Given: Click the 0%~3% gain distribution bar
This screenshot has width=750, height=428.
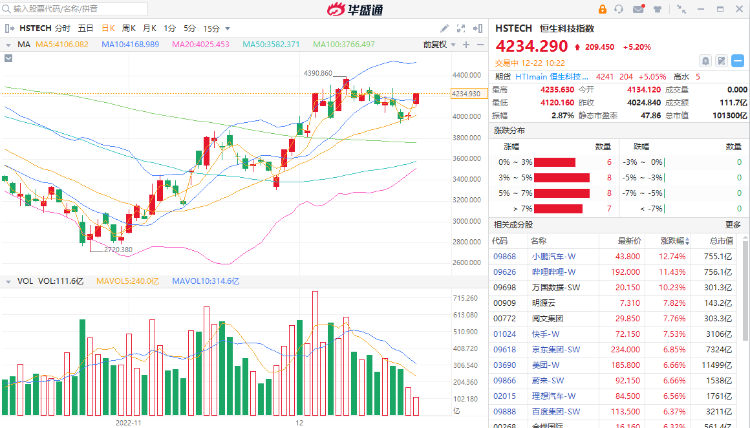Looking at the screenshot, I should tap(554, 163).
